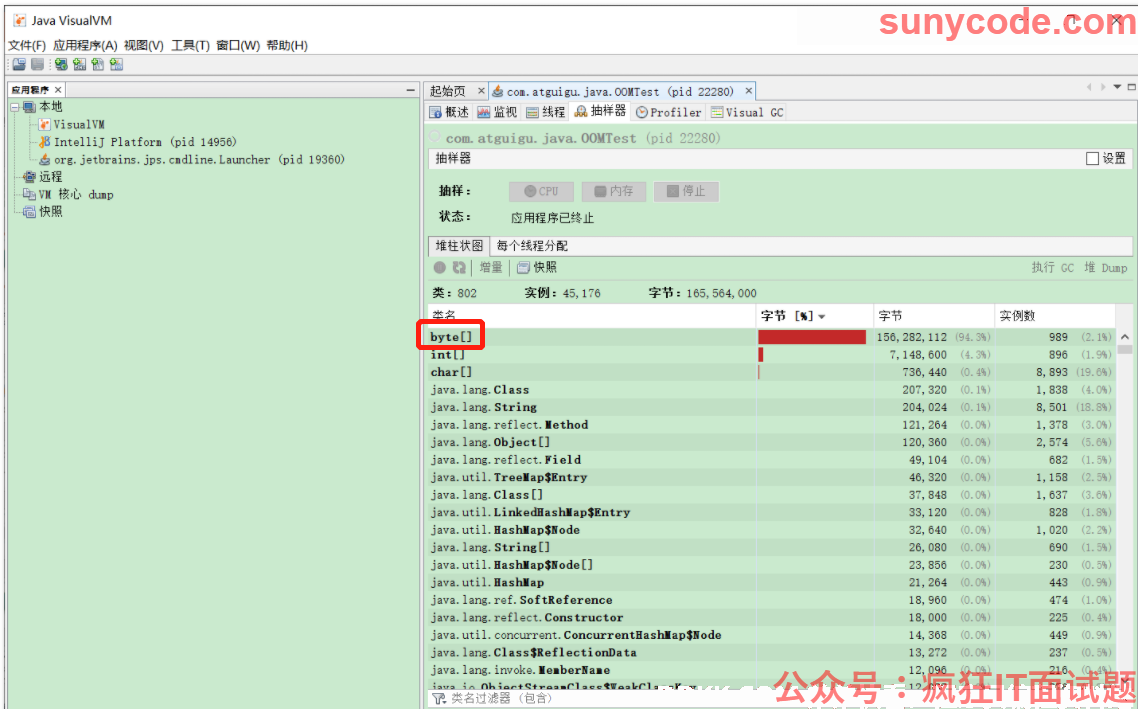
Task: Click the red bar for byte[]
Action: pyautogui.click(x=812, y=337)
